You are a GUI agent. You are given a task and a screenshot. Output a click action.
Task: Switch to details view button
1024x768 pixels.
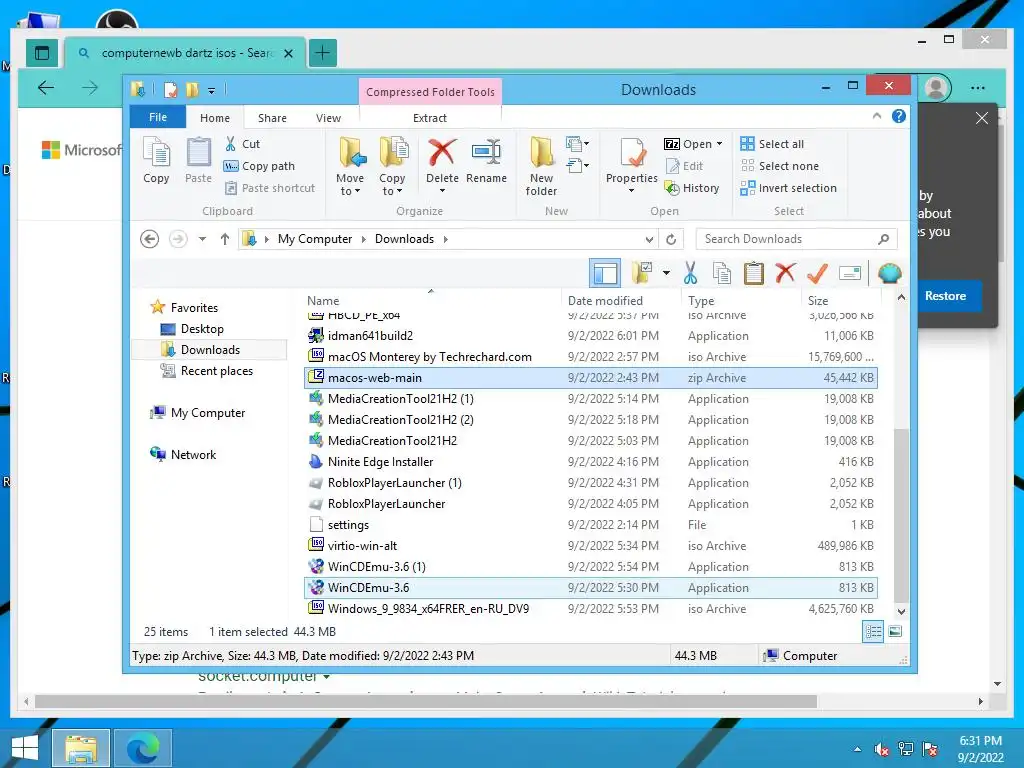(x=872, y=632)
